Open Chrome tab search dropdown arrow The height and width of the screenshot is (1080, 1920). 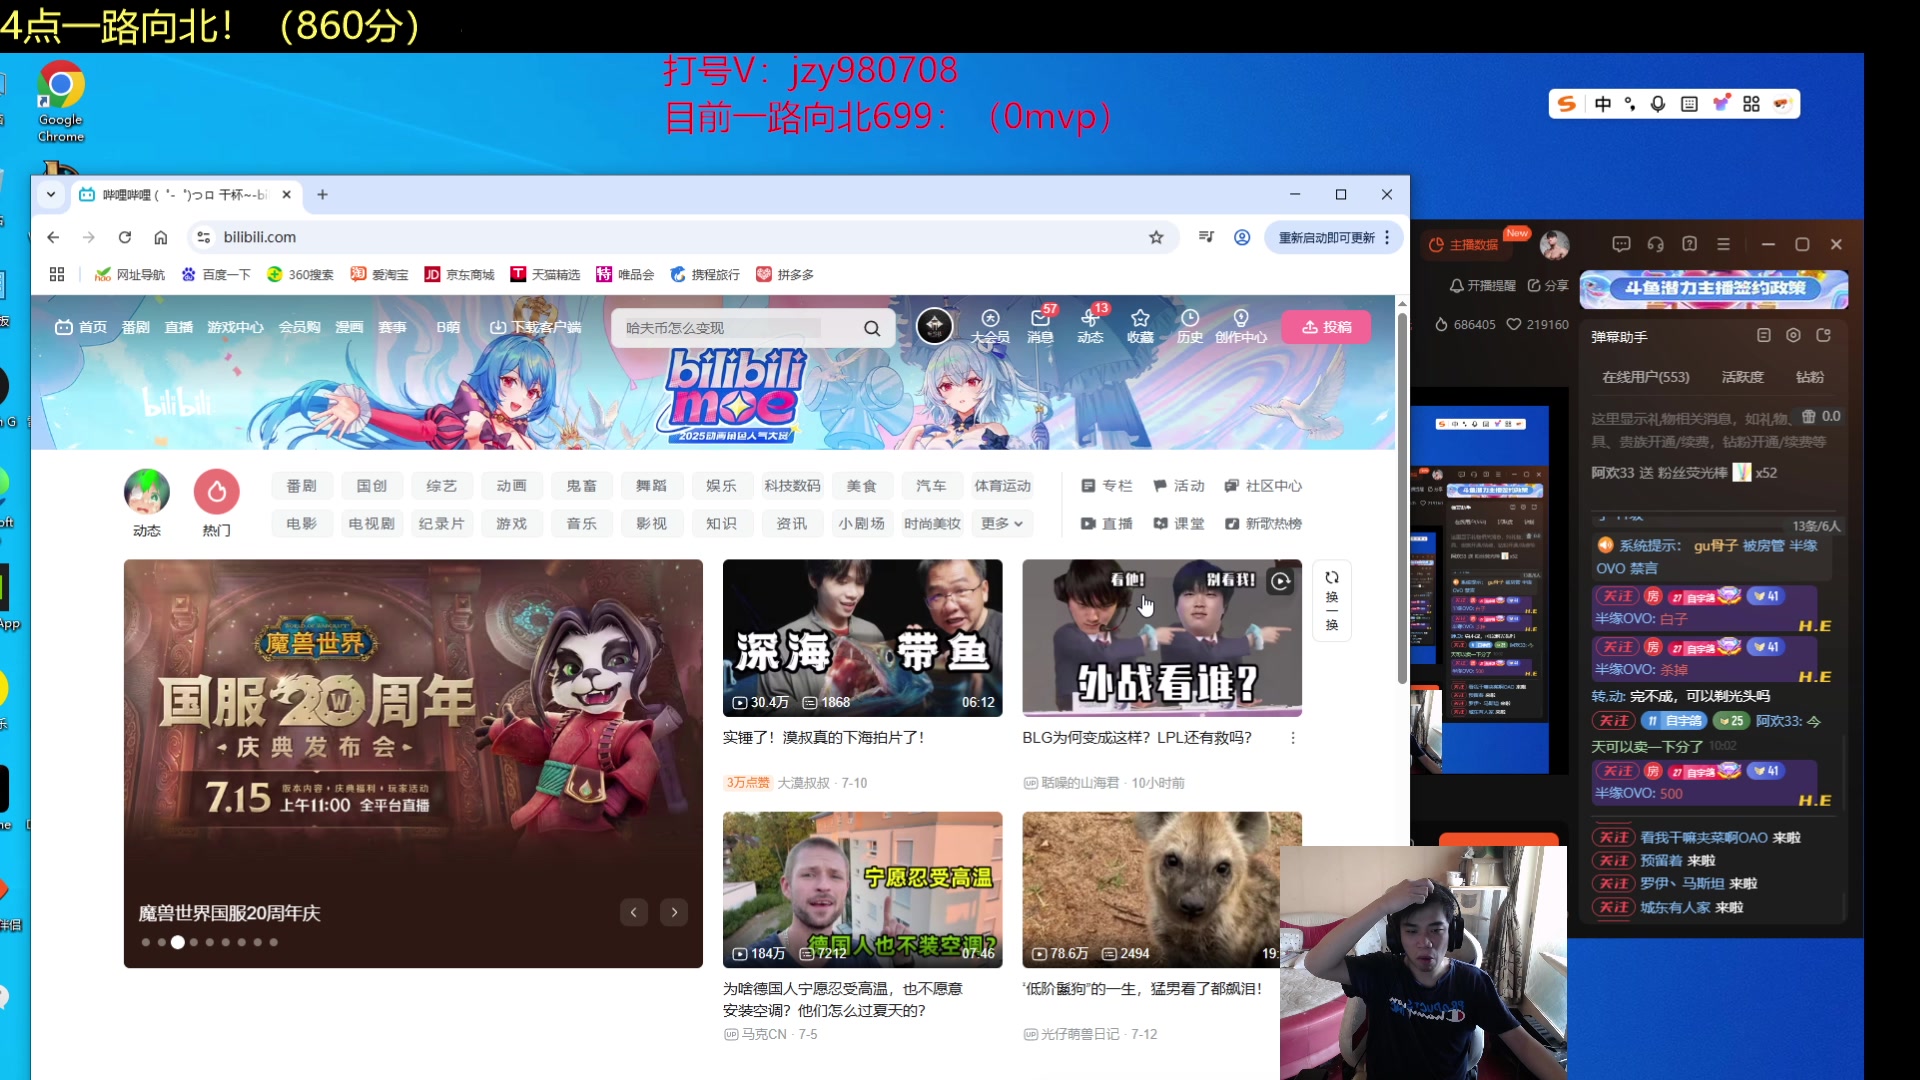pos(51,195)
